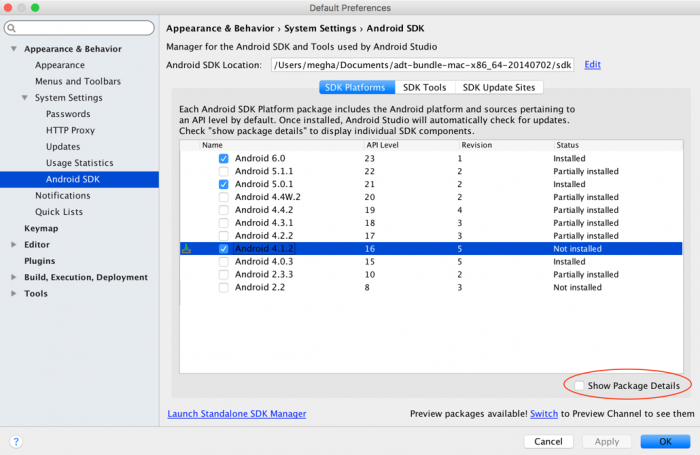Uncheck the Android 6.0 checkbox
The height and width of the screenshot is (455, 700).
tap(224, 159)
